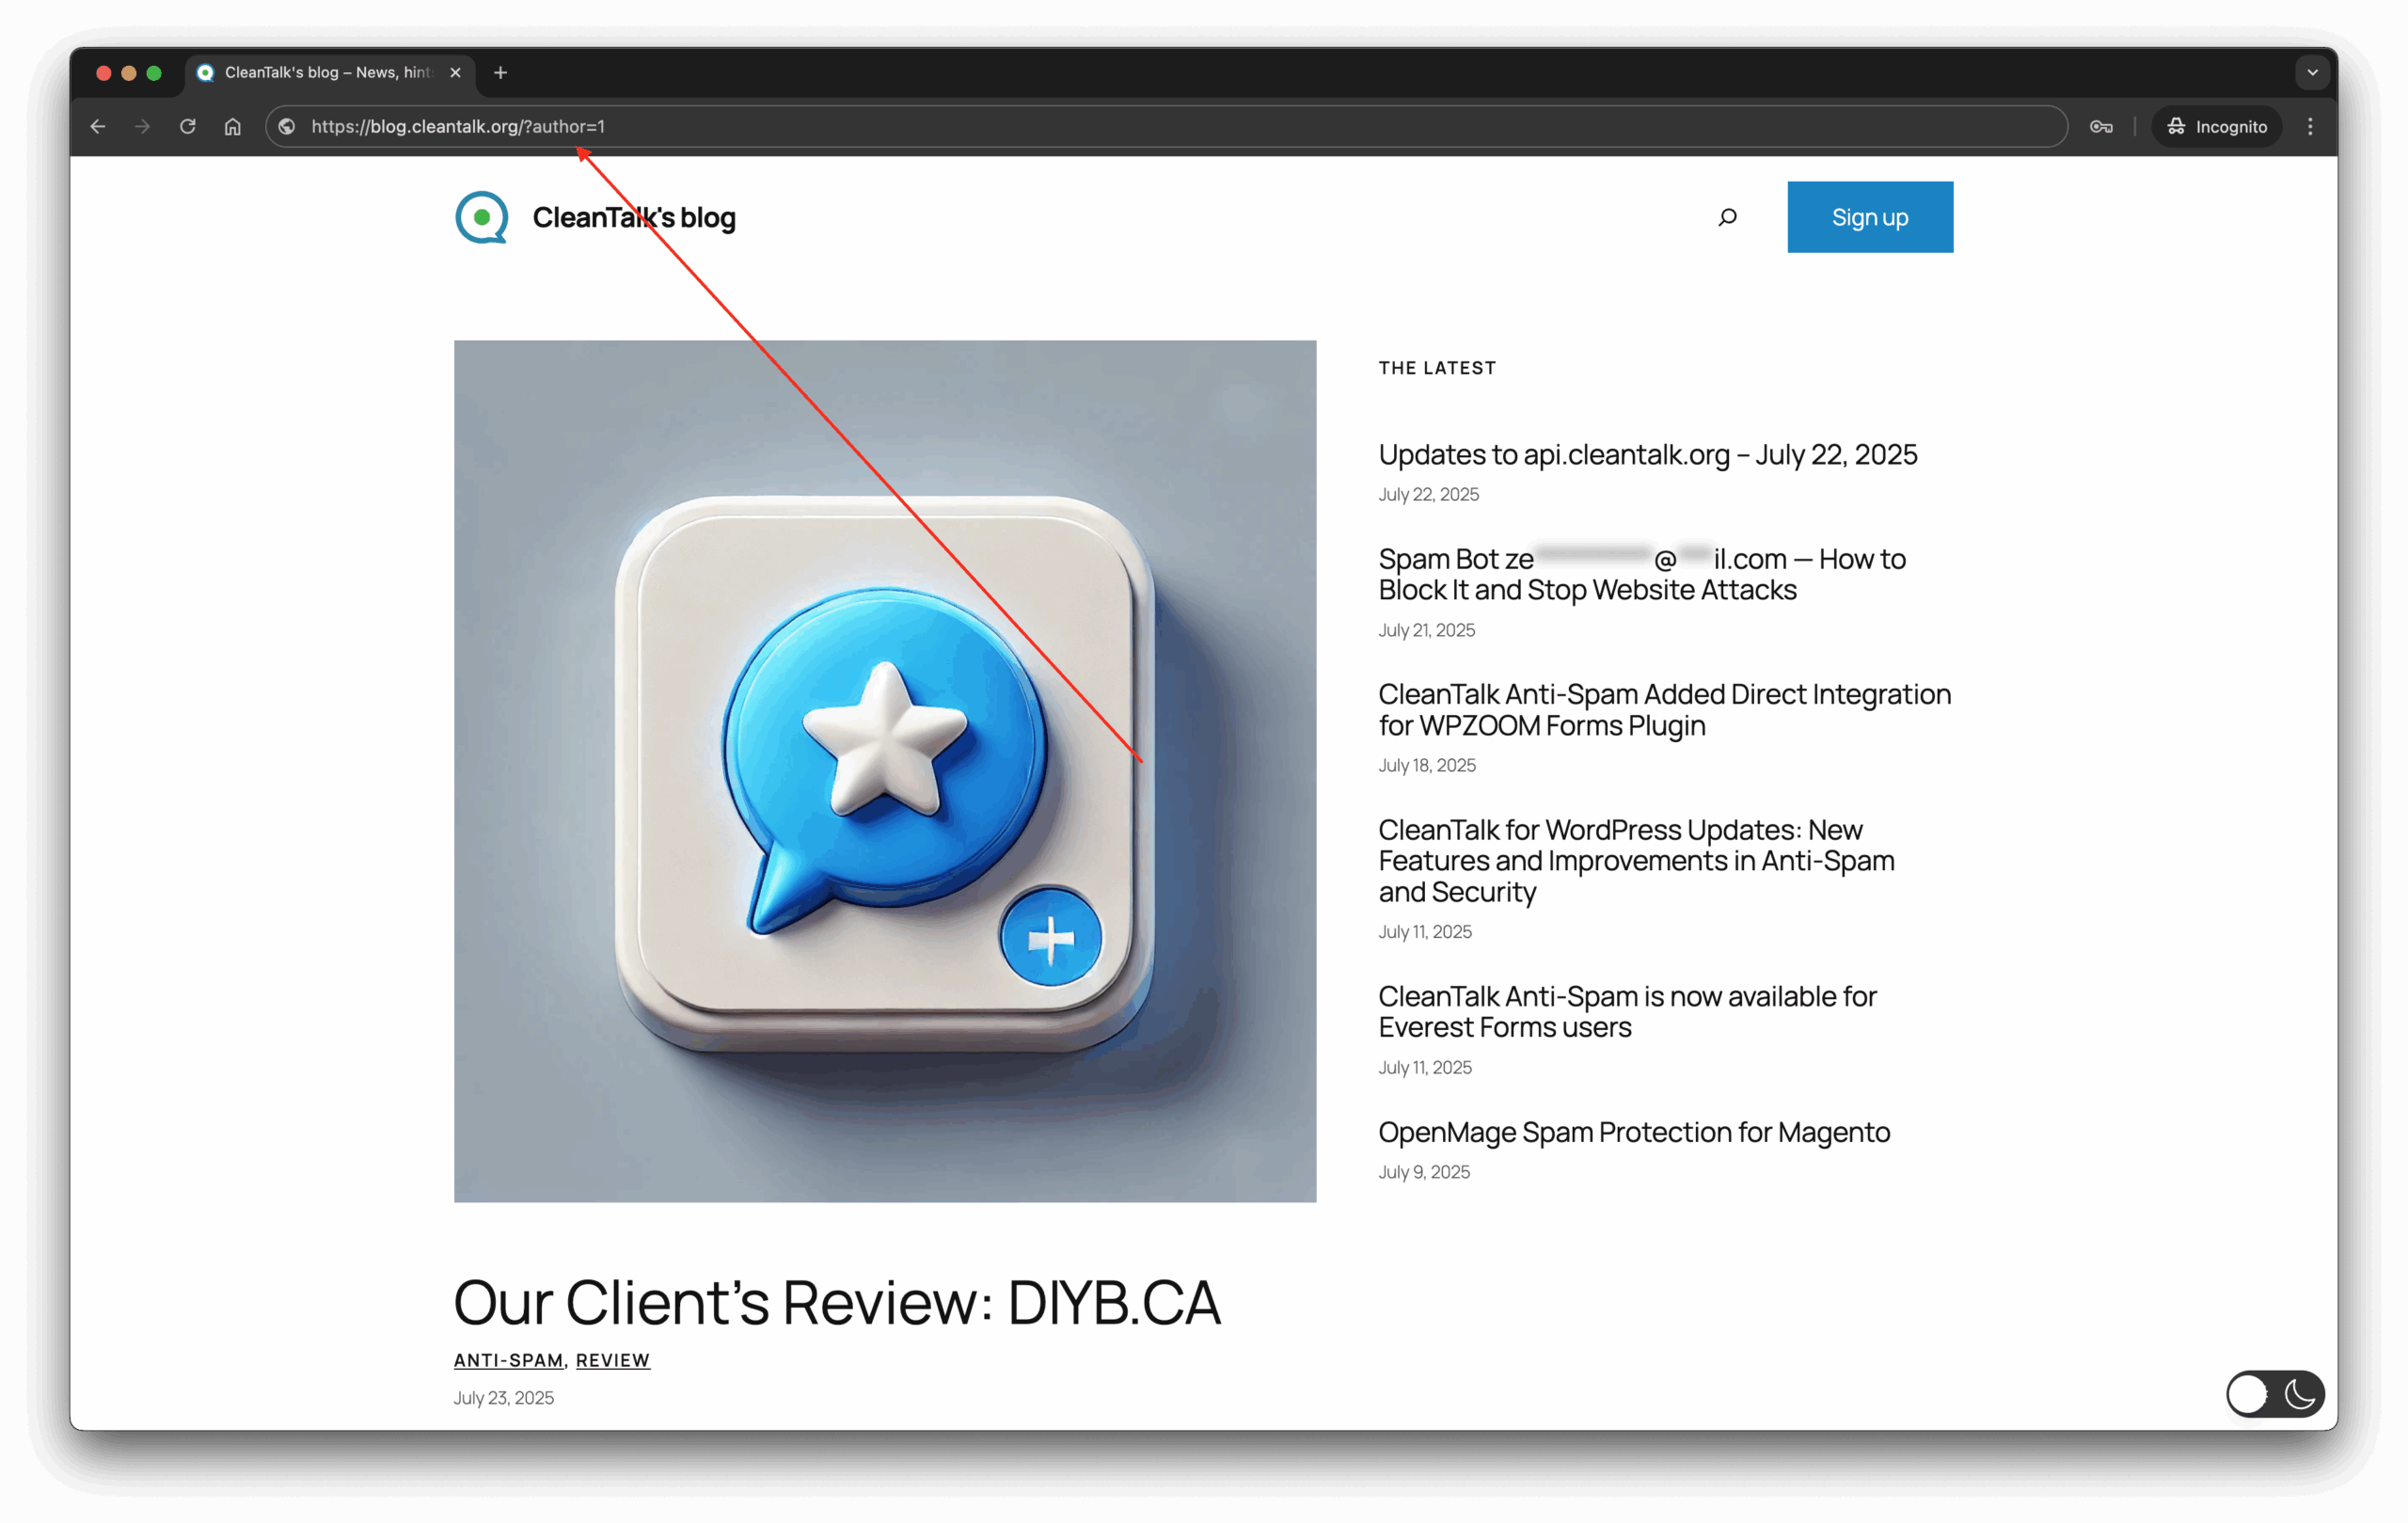The width and height of the screenshot is (2408, 1523).
Task: Open the Spam Bot 'How to Block It' post
Action: (1642, 574)
